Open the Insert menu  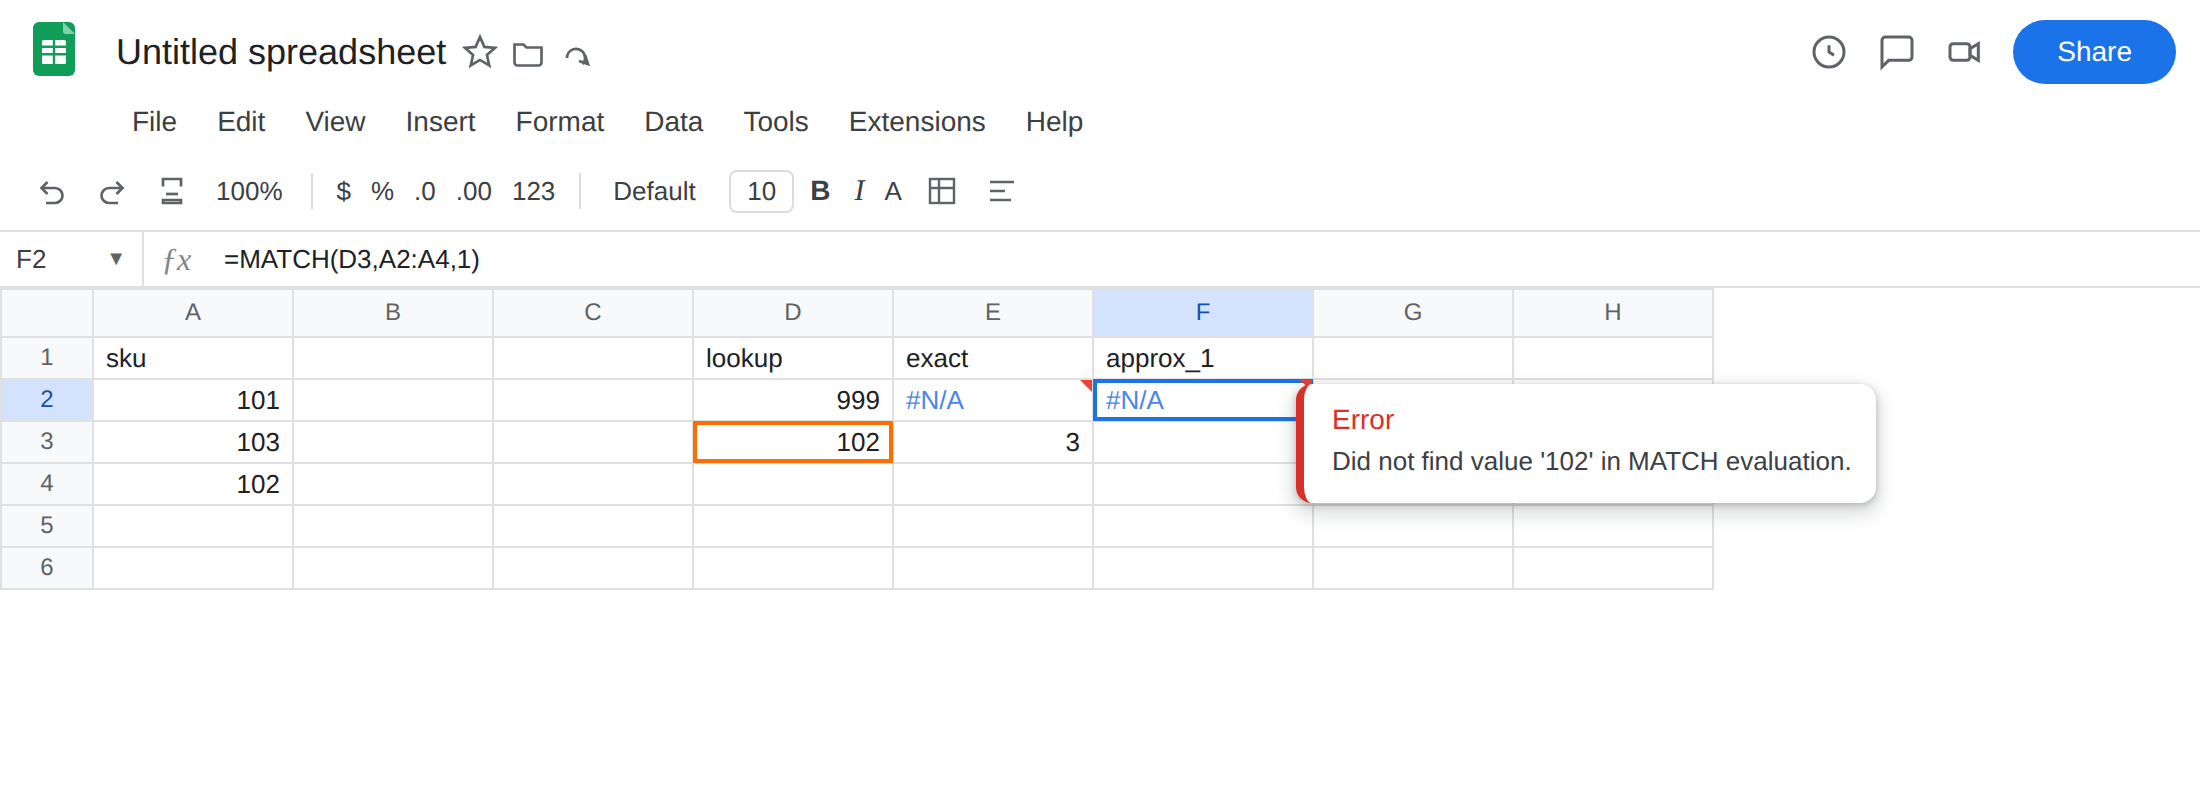click(440, 121)
